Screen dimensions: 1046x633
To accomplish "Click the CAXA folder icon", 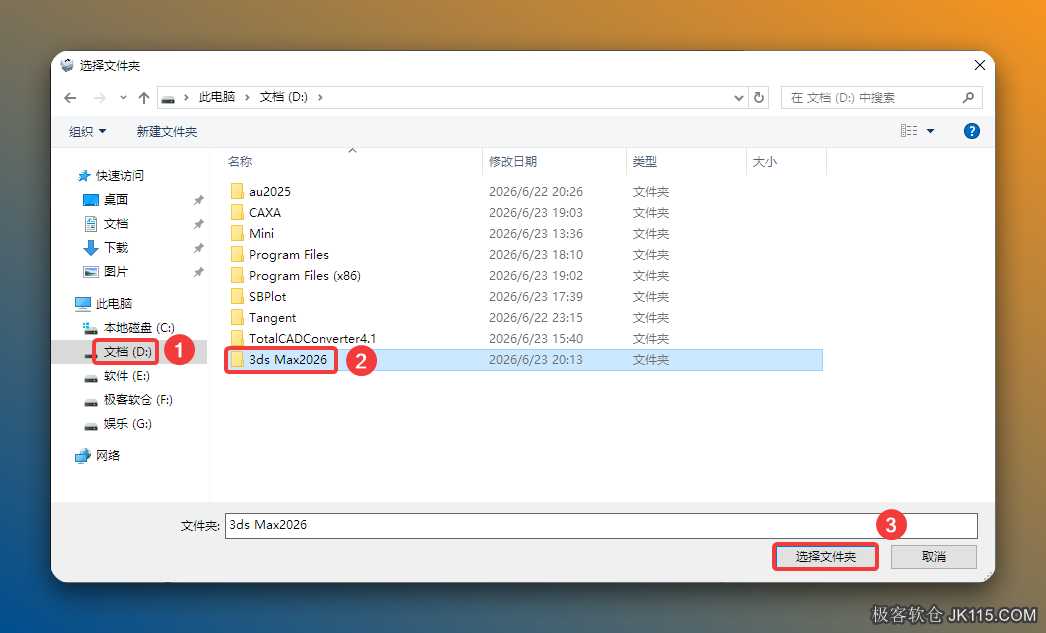I will (237, 213).
